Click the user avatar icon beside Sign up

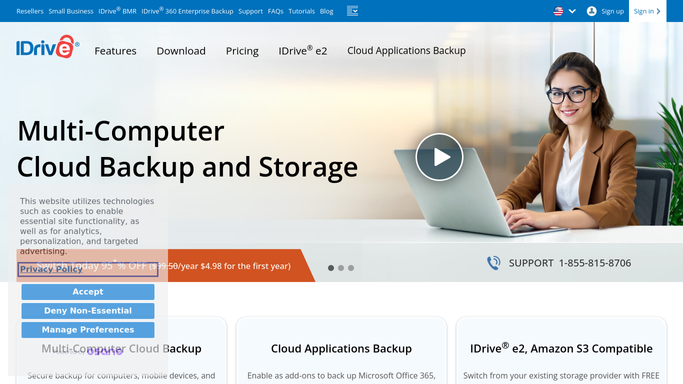(591, 11)
